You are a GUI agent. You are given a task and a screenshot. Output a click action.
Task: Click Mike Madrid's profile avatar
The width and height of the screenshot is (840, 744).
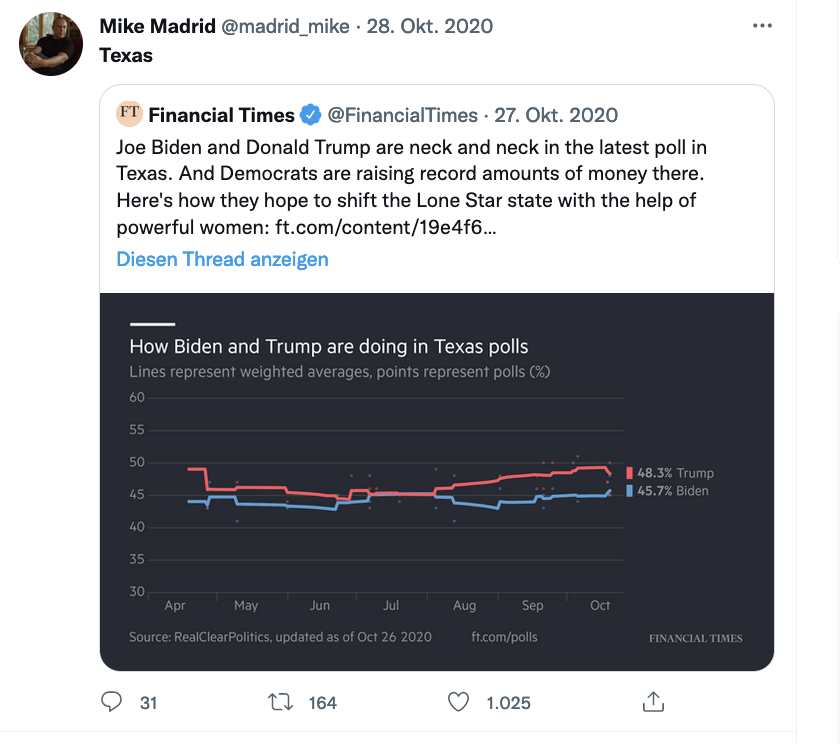(51, 44)
